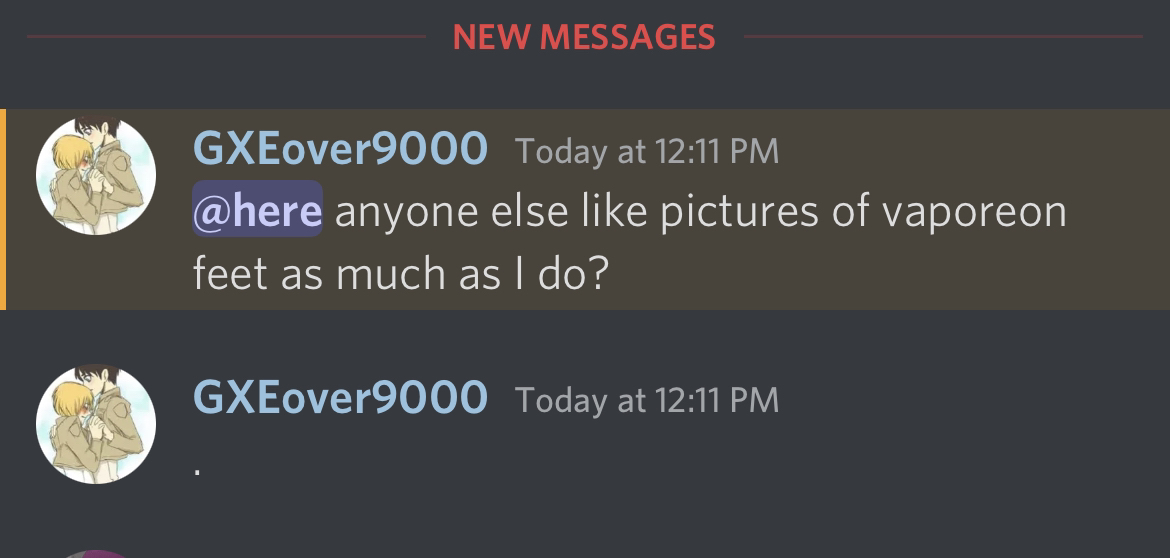
Task: Click the word vaporeon in the message
Action: point(975,213)
